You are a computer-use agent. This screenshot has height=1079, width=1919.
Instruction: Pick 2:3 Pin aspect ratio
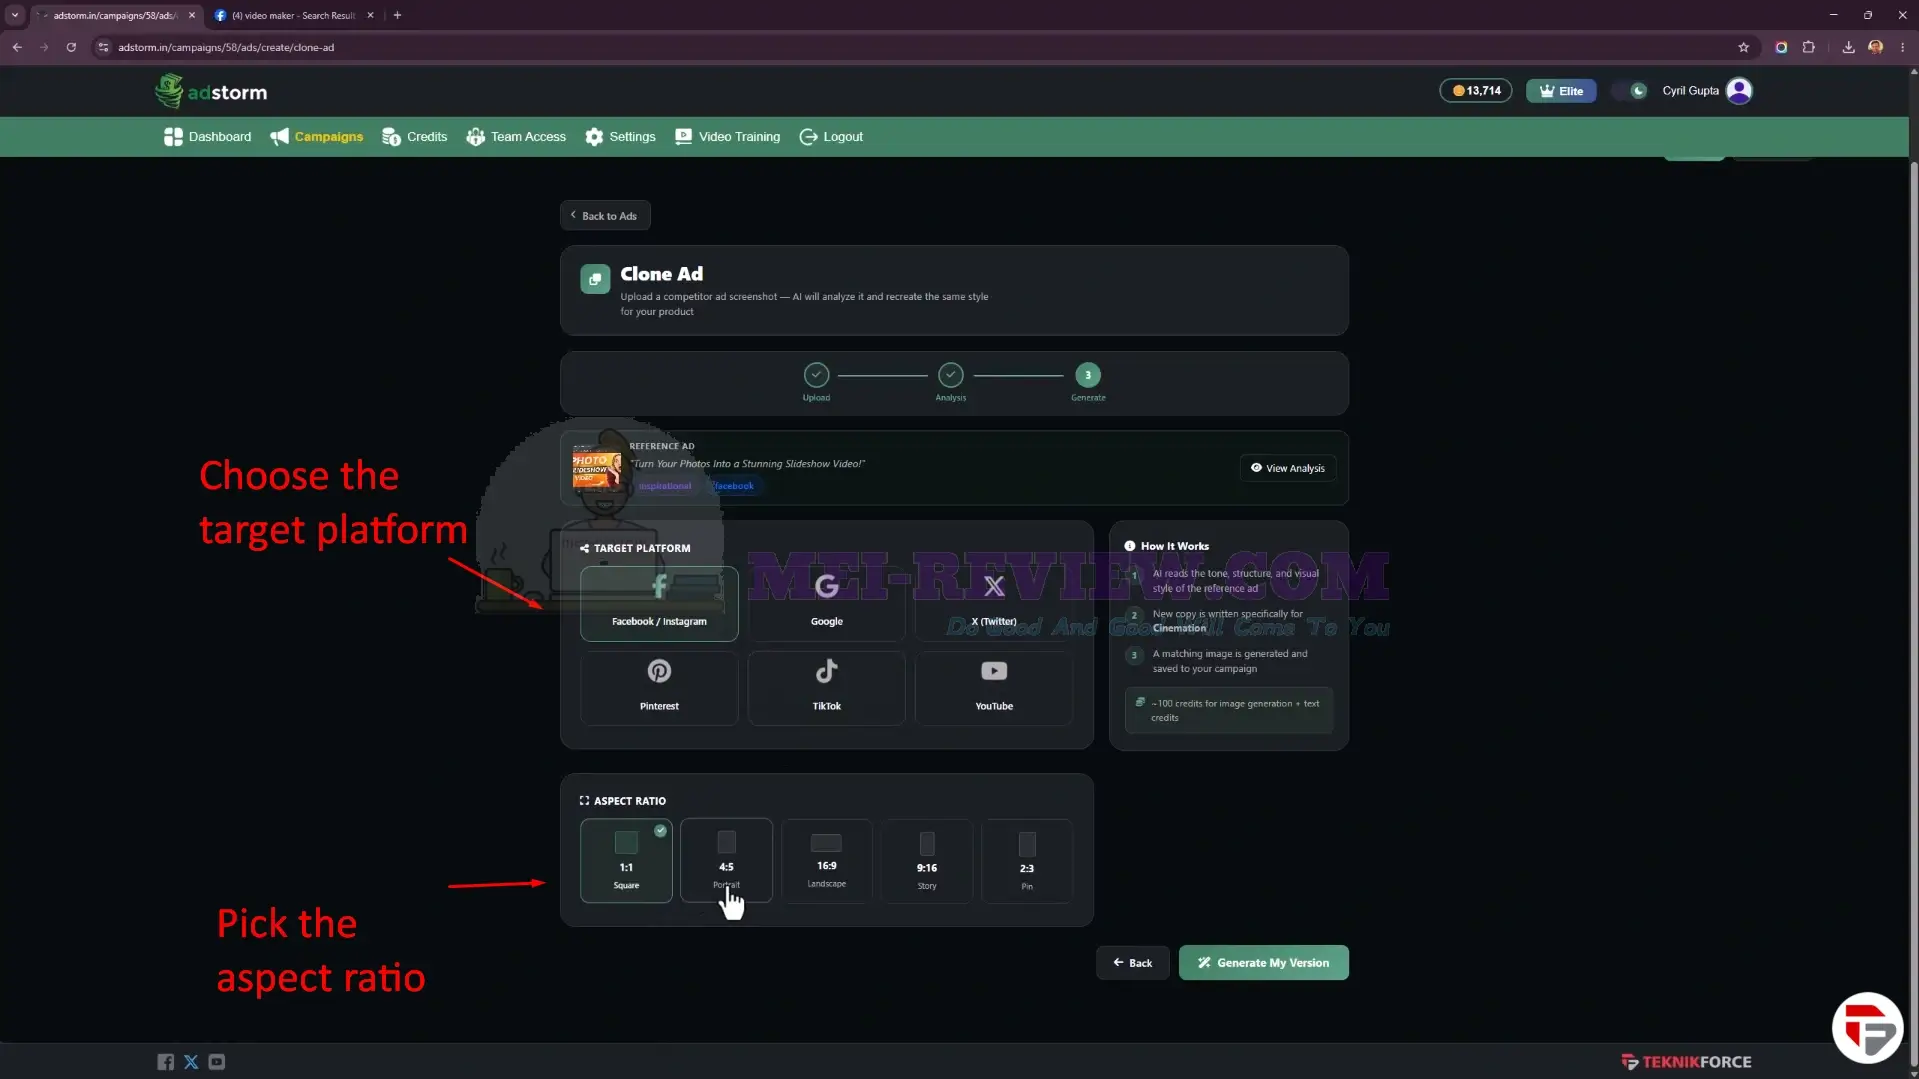(1027, 860)
